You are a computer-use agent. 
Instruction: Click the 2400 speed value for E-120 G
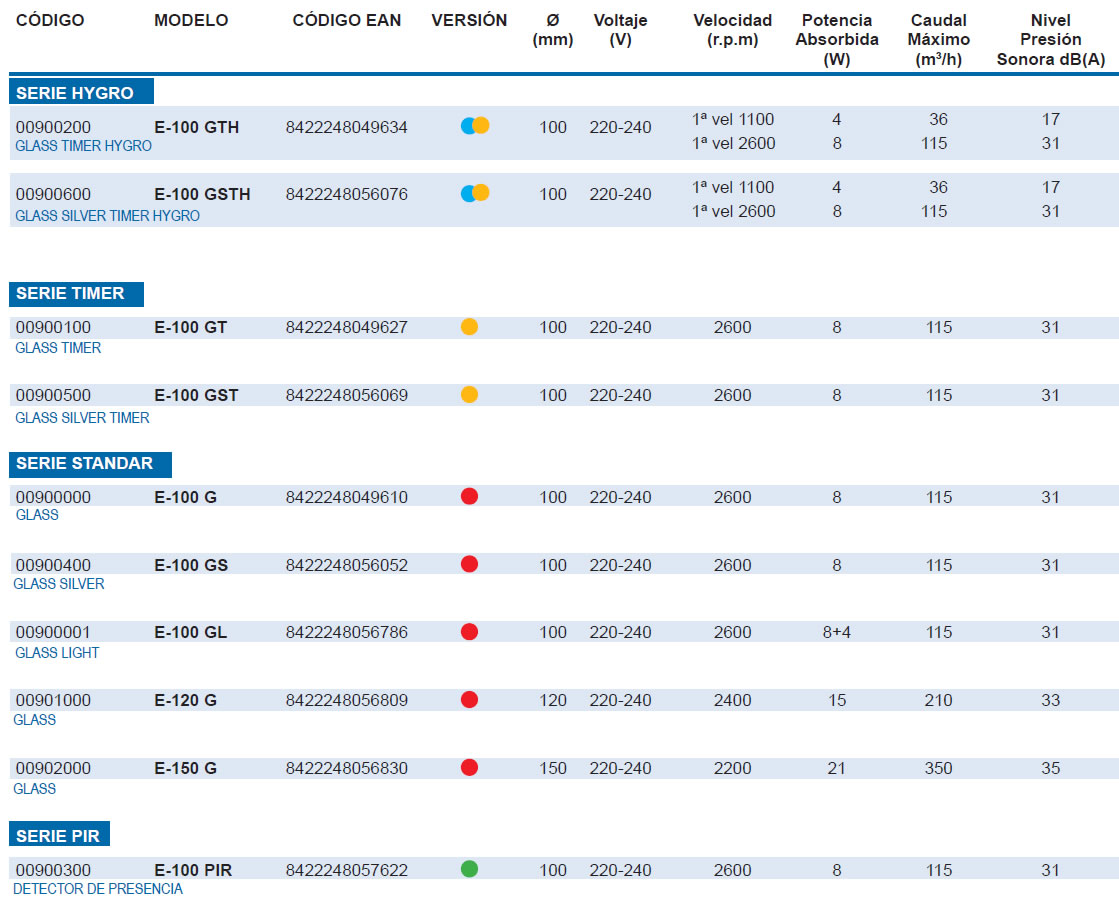[732, 700]
